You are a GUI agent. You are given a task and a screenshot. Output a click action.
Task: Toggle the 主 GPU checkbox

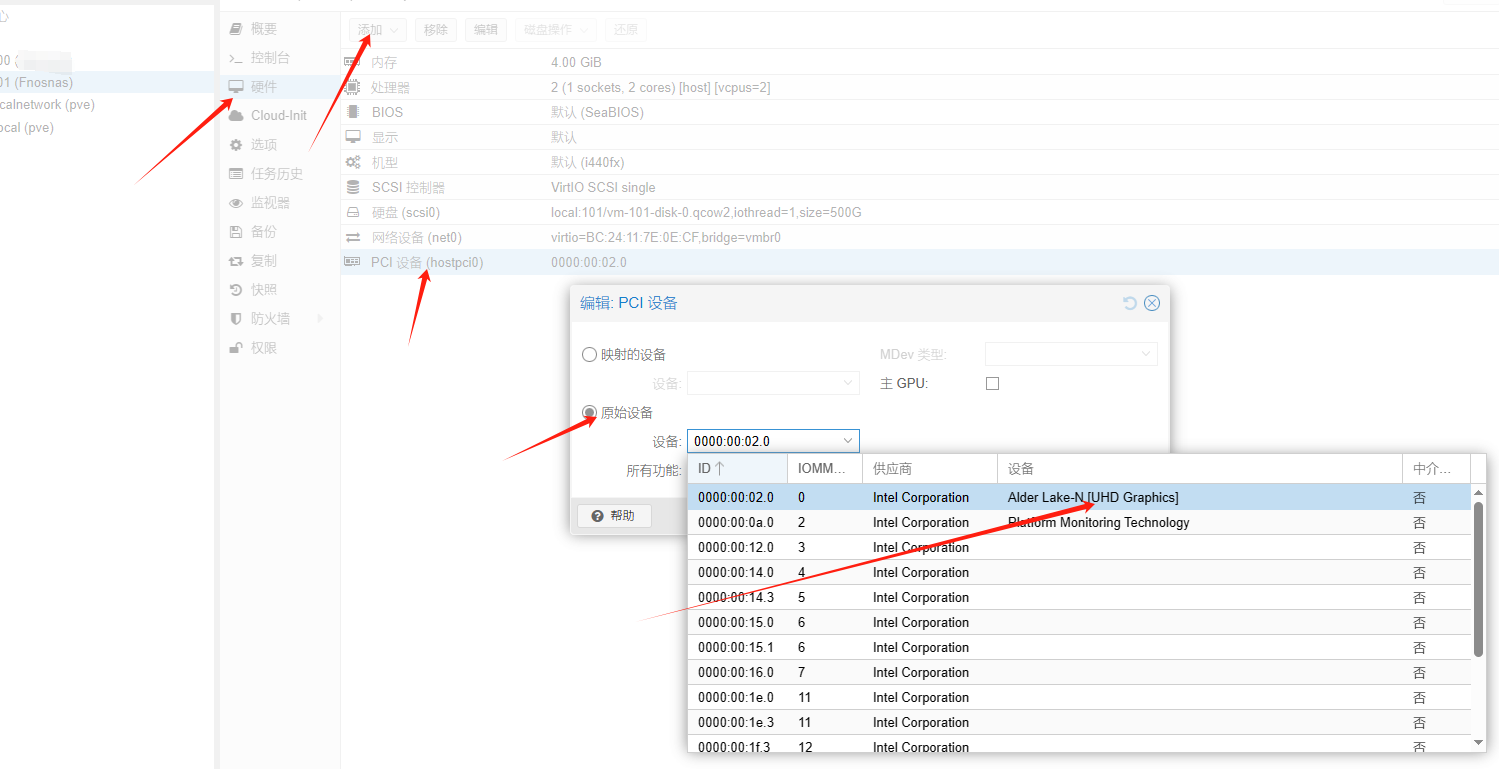[x=992, y=383]
